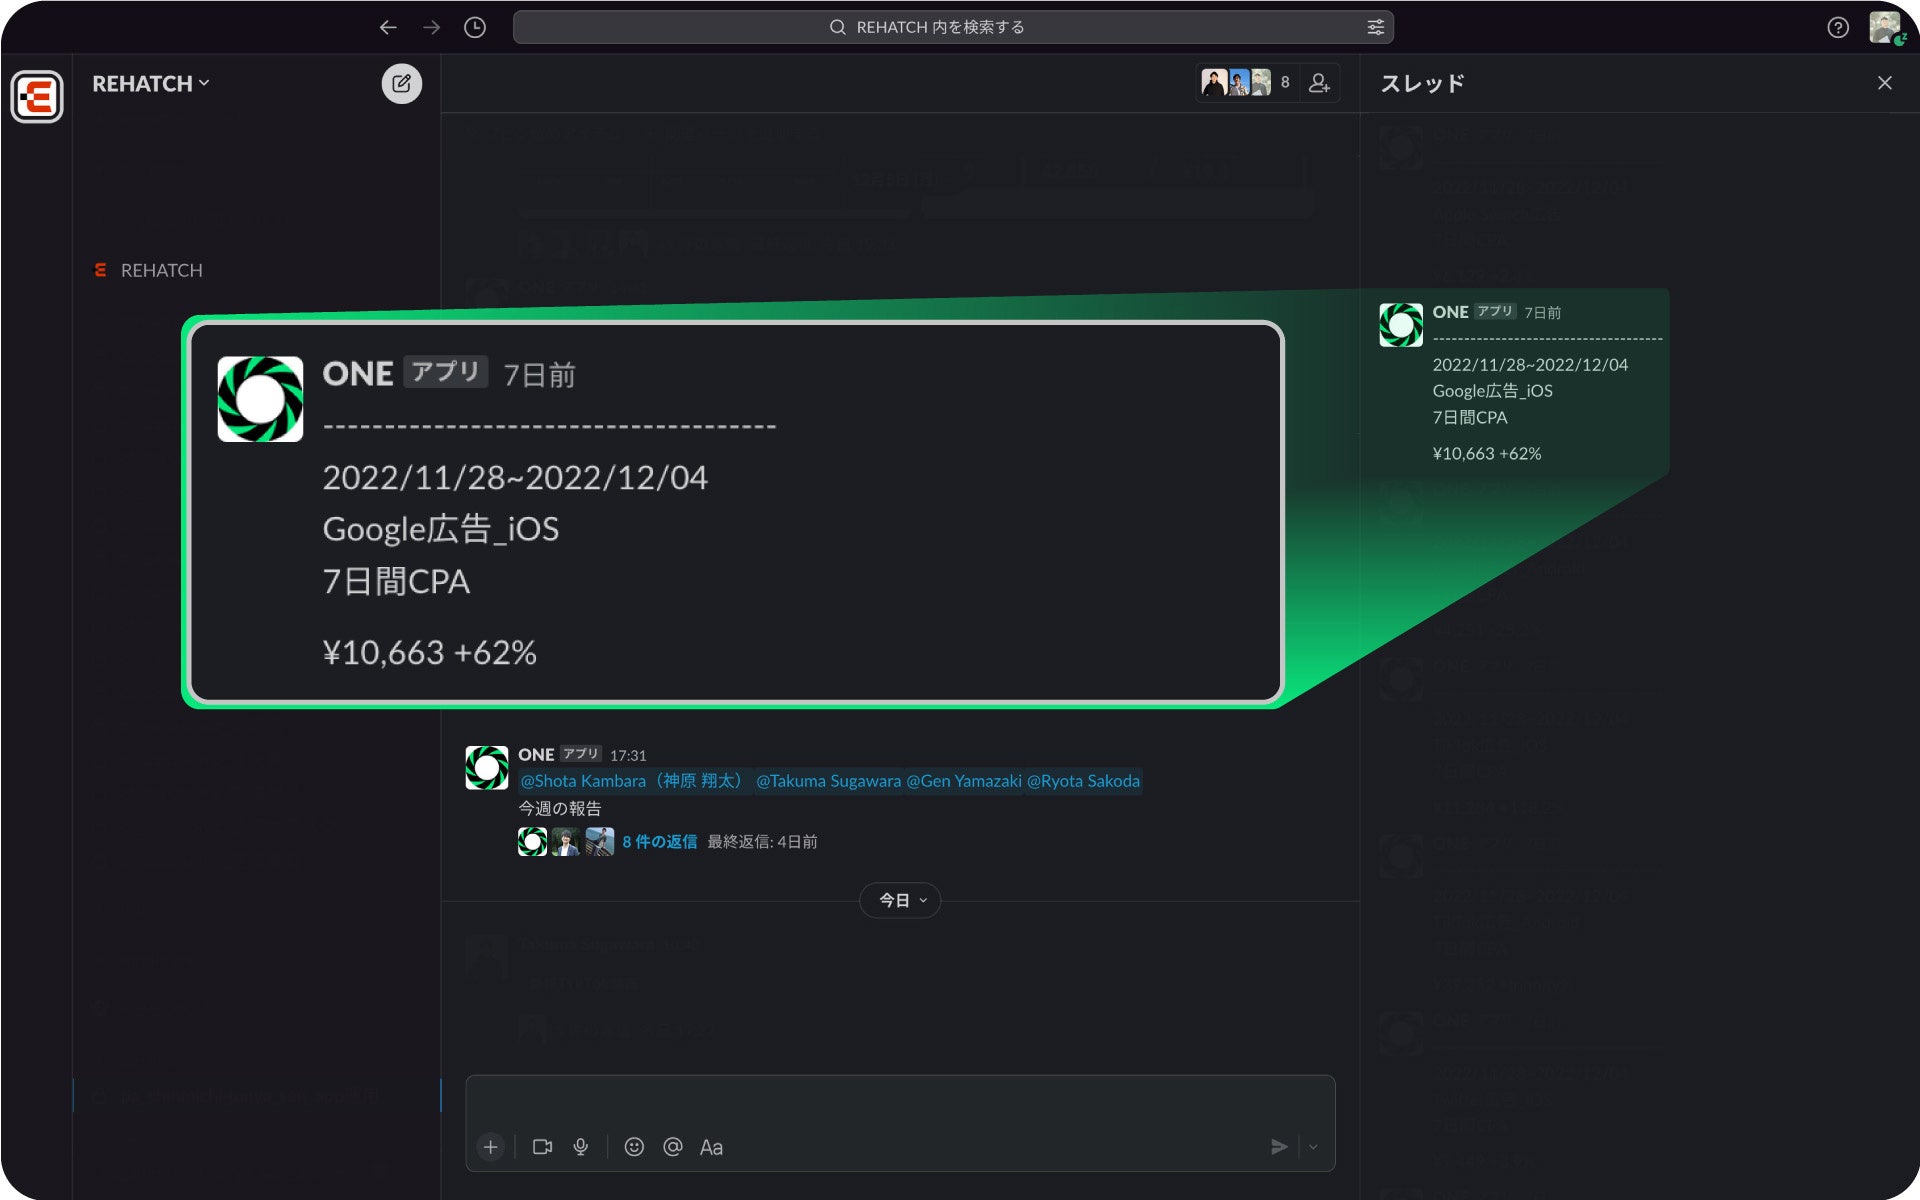The width and height of the screenshot is (1920, 1200).
Task: Click 最終返信: 4日前 text
Action: pos(762,842)
